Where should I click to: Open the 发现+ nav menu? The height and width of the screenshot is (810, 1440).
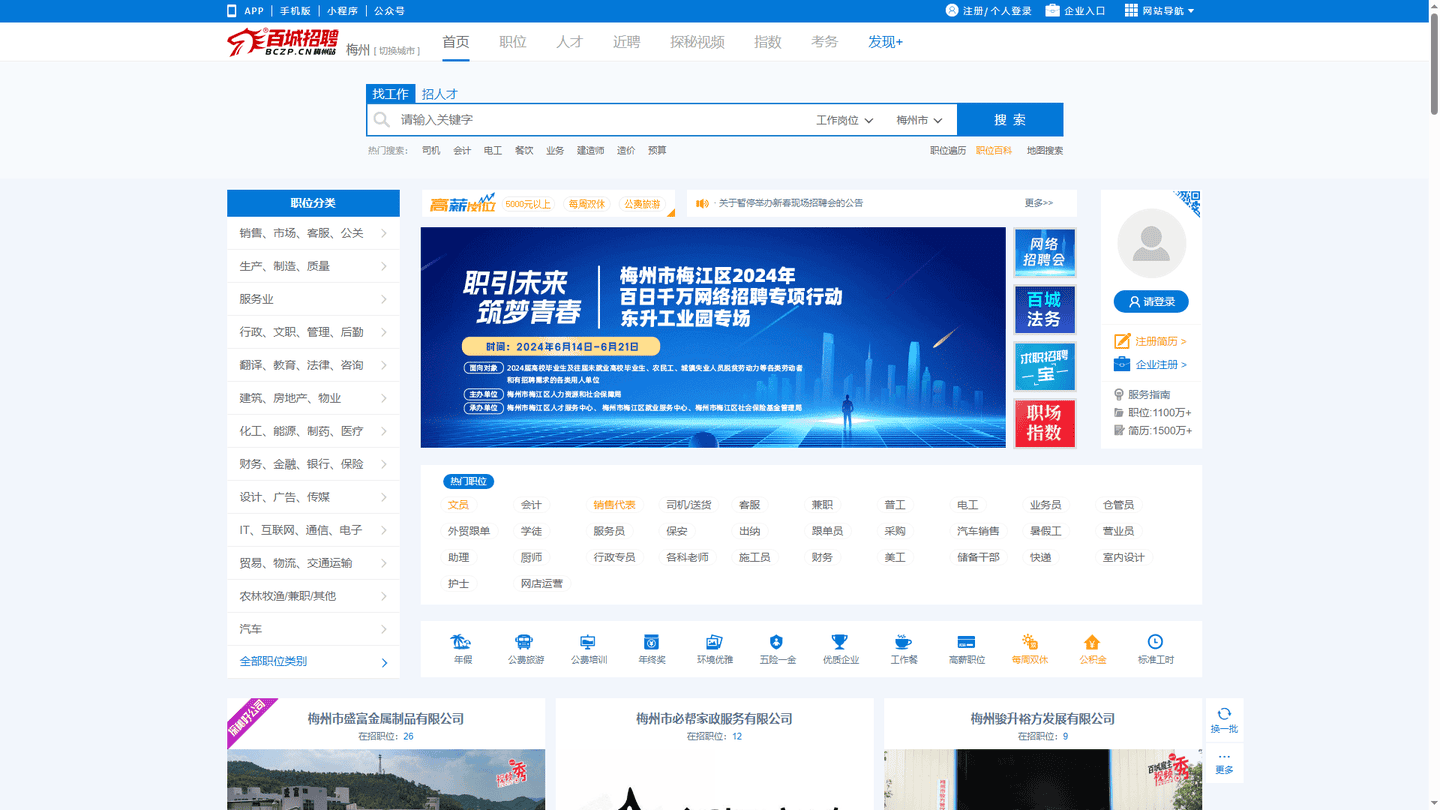(885, 42)
